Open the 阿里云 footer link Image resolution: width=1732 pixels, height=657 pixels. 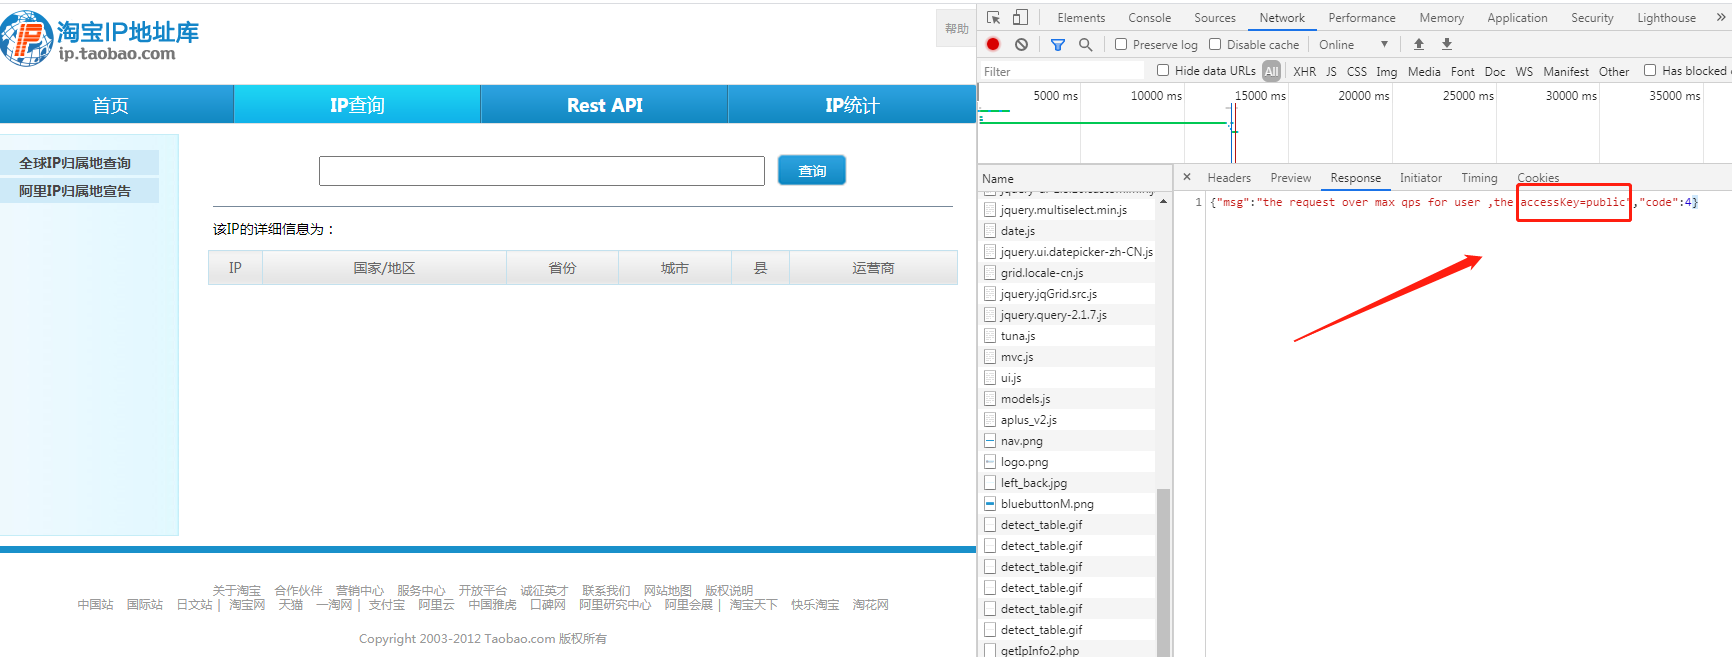436,605
